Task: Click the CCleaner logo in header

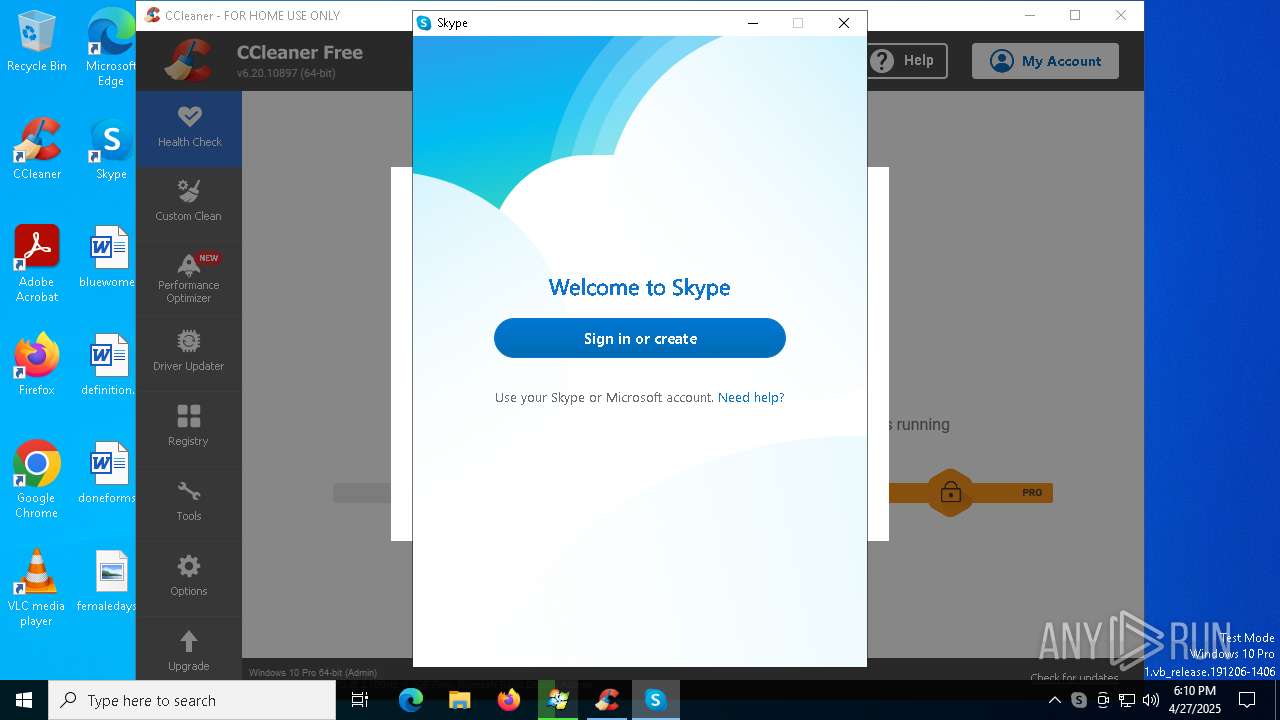Action: [x=189, y=61]
